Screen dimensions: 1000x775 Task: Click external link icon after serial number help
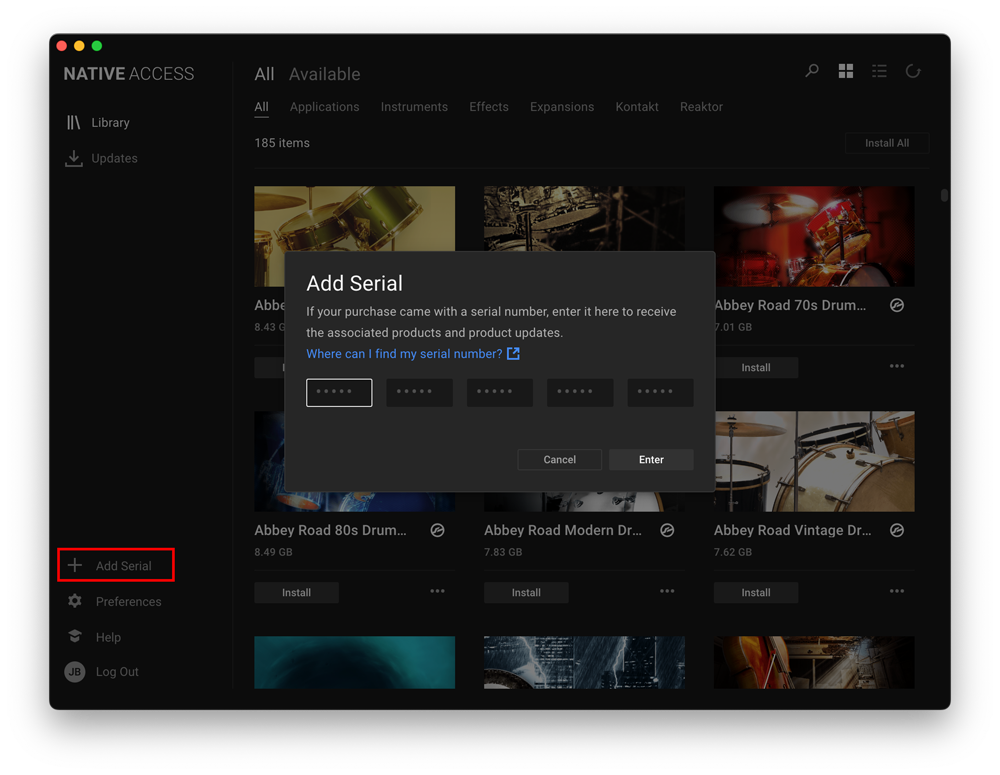pyautogui.click(x=513, y=353)
